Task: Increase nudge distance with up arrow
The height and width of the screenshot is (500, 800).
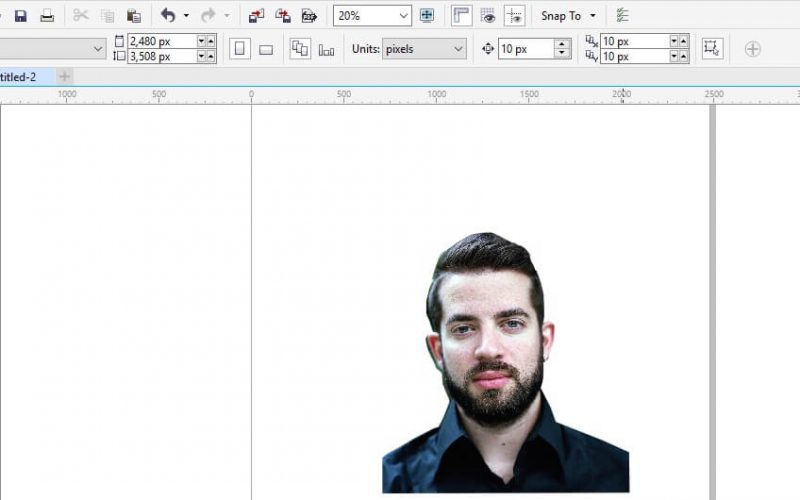Action: click(x=562, y=44)
